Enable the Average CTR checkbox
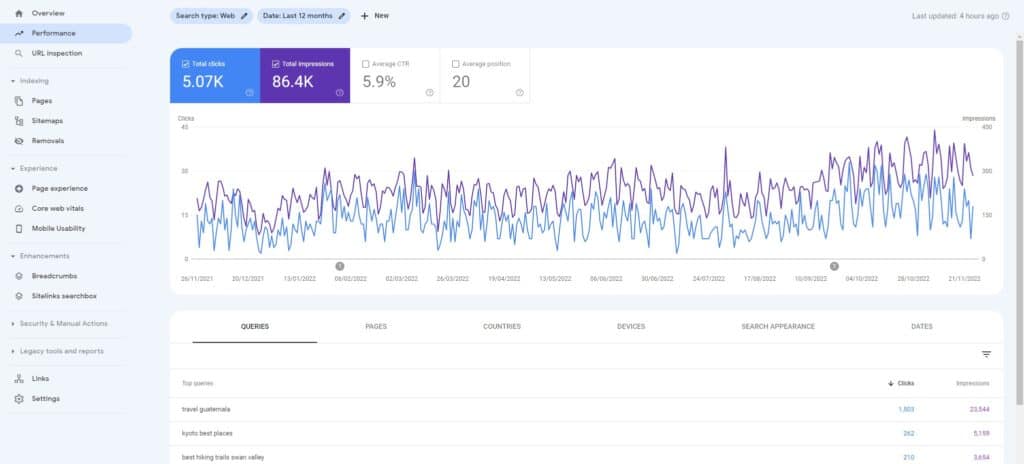1024x464 pixels. [x=366, y=64]
